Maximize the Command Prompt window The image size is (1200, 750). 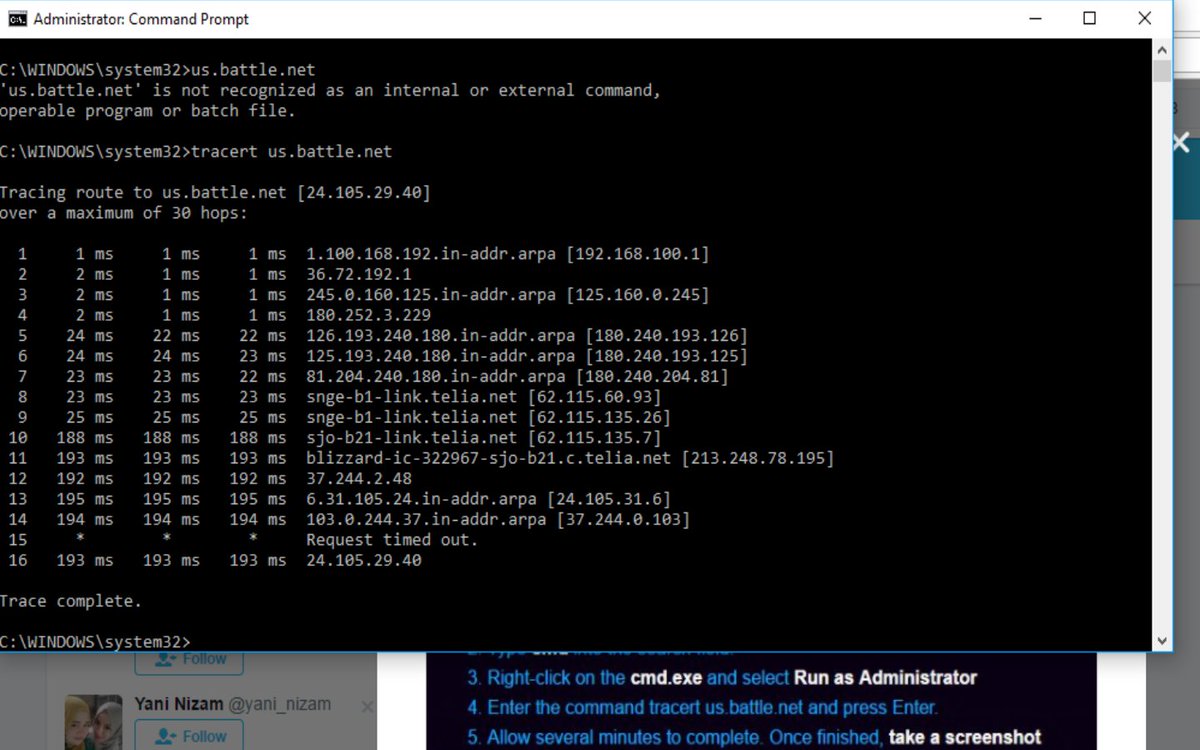1090,19
